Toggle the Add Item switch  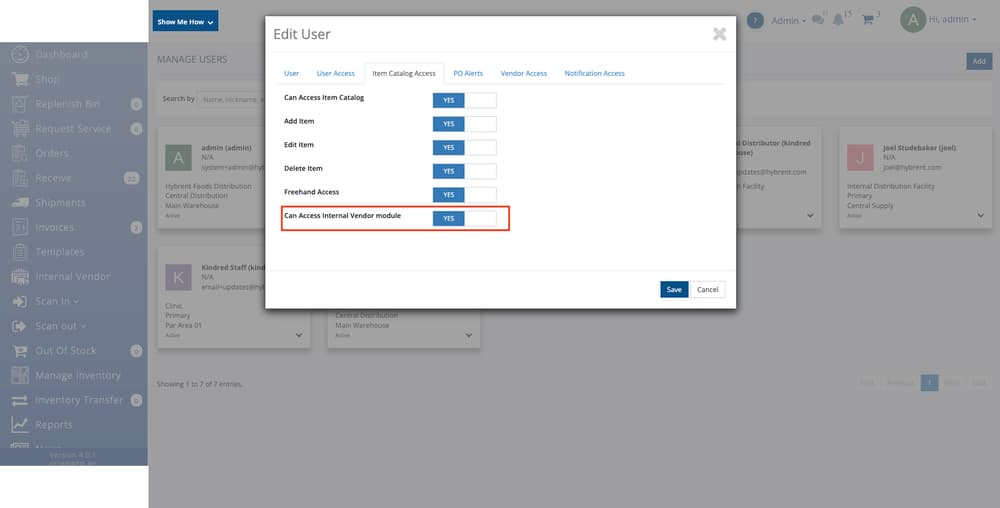pos(464,124)
